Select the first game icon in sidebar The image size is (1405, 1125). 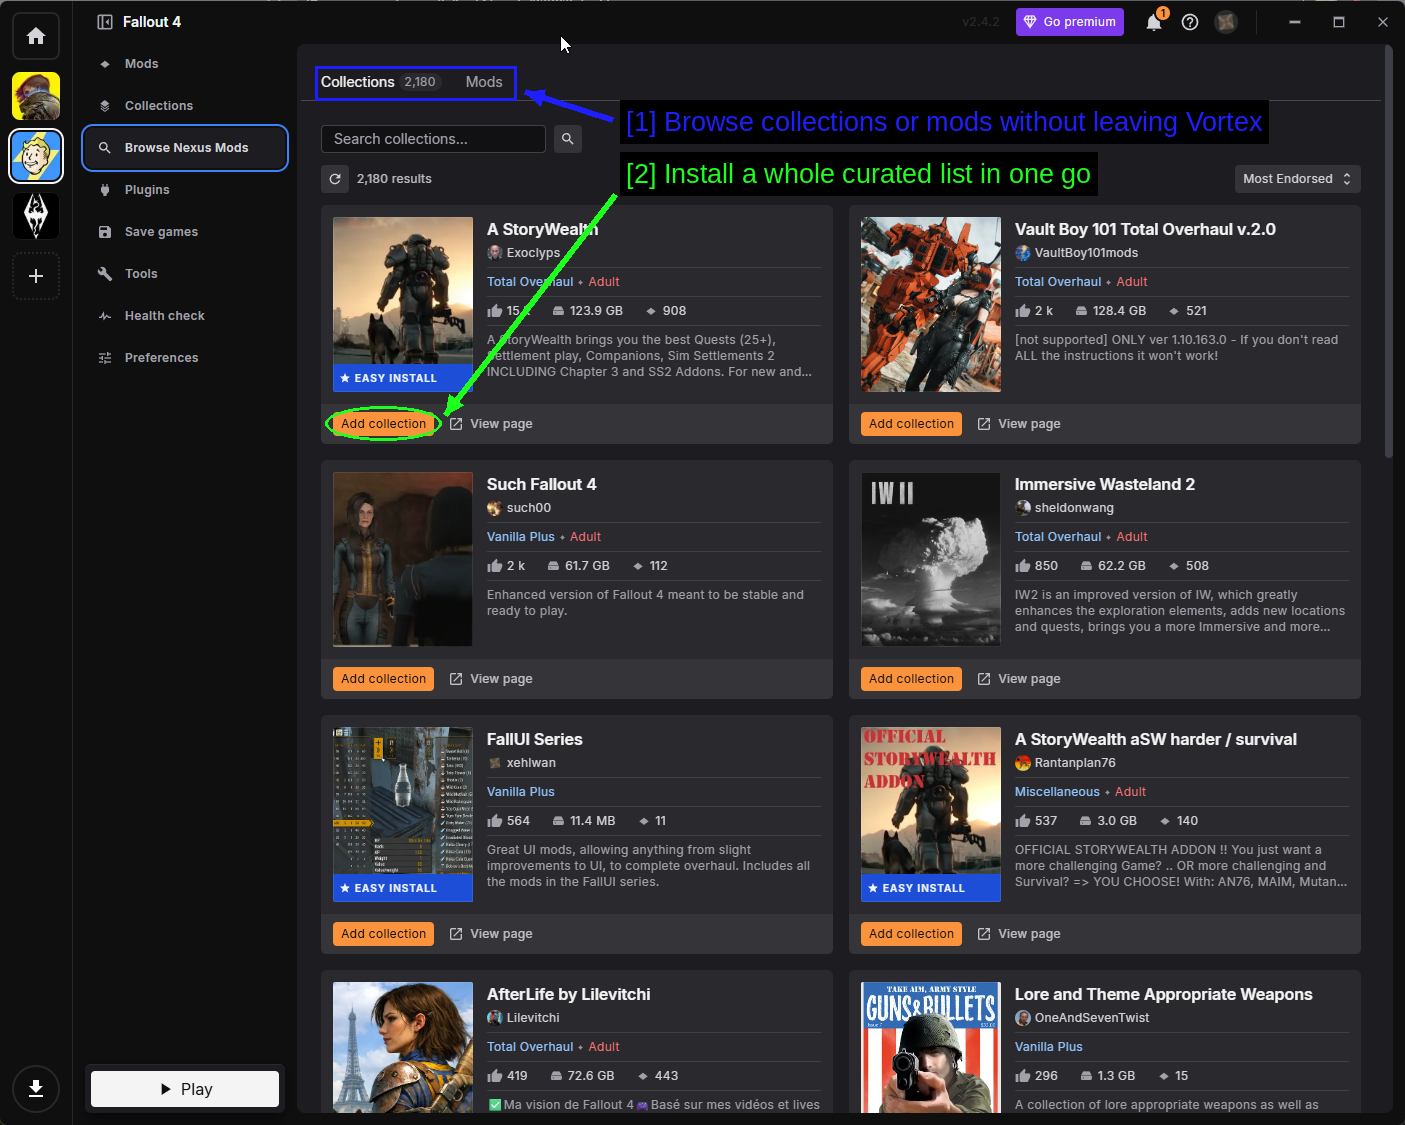click(x=36, y=96)
